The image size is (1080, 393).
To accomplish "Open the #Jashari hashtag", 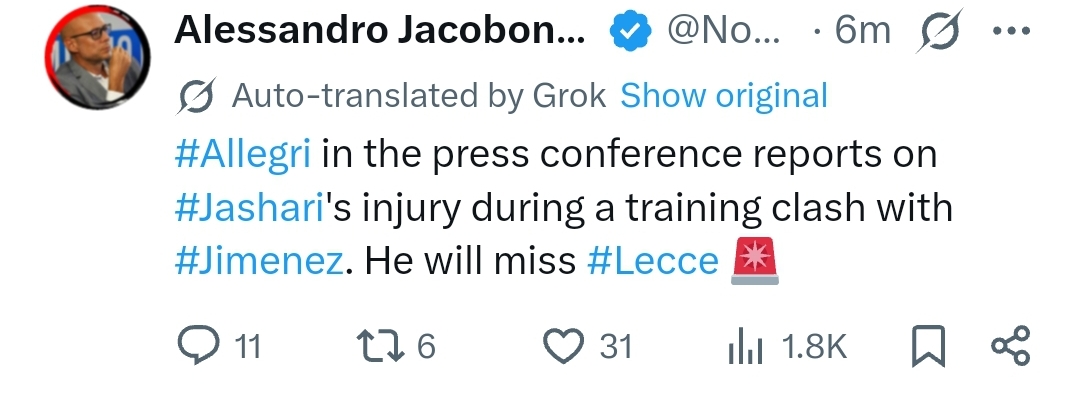I will point(249,207).
